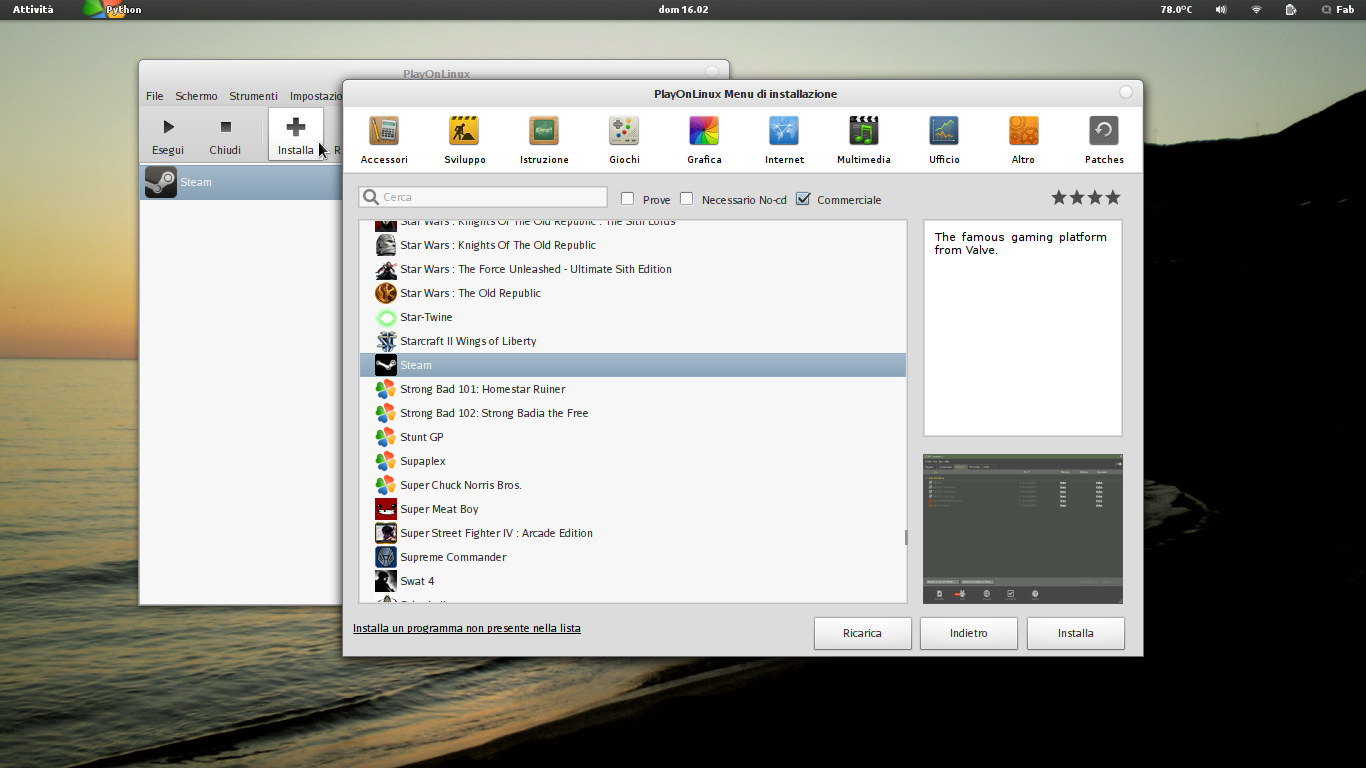The image size is (1366, 768).
Task: Open the Patches category
Action: click(1104, 140)
